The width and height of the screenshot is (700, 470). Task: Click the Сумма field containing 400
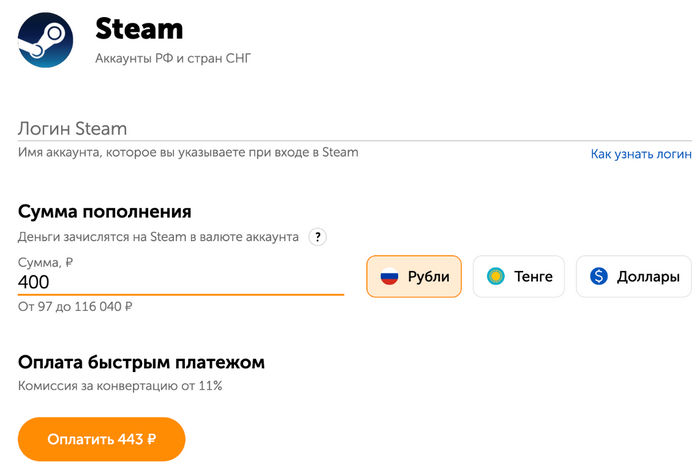coord(180,282)
